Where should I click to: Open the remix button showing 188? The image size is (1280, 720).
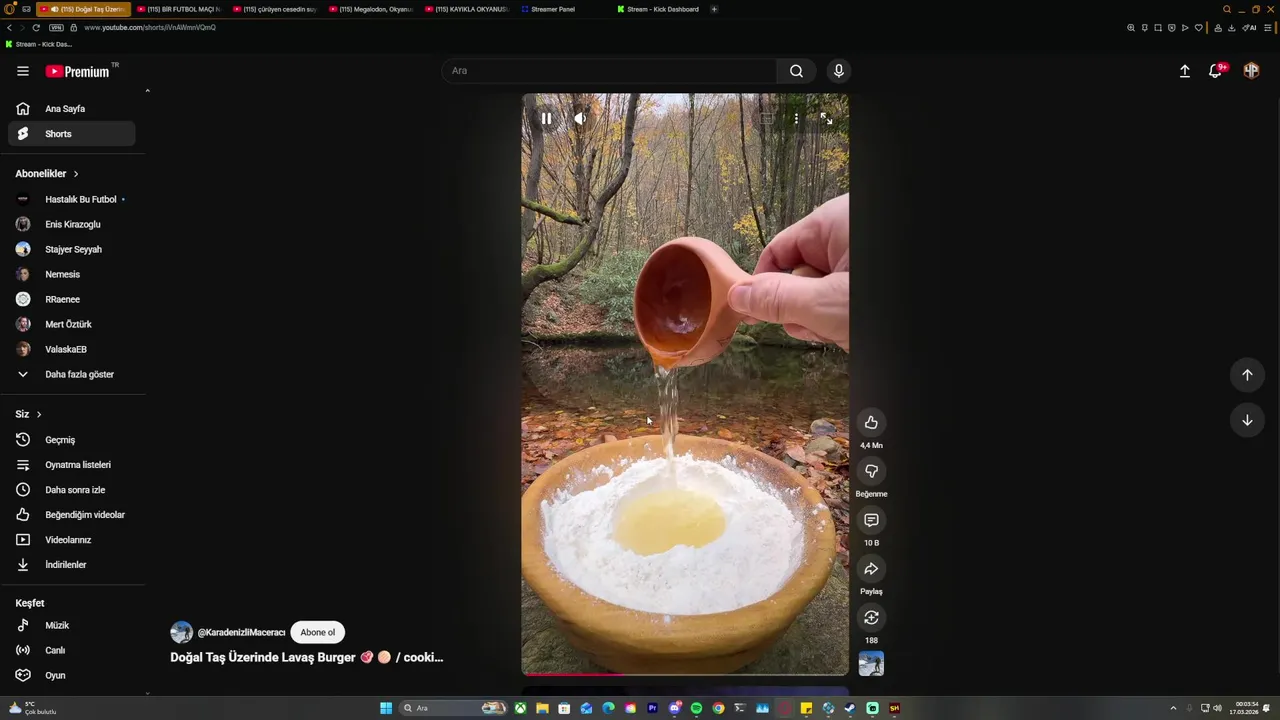(871, 618)
